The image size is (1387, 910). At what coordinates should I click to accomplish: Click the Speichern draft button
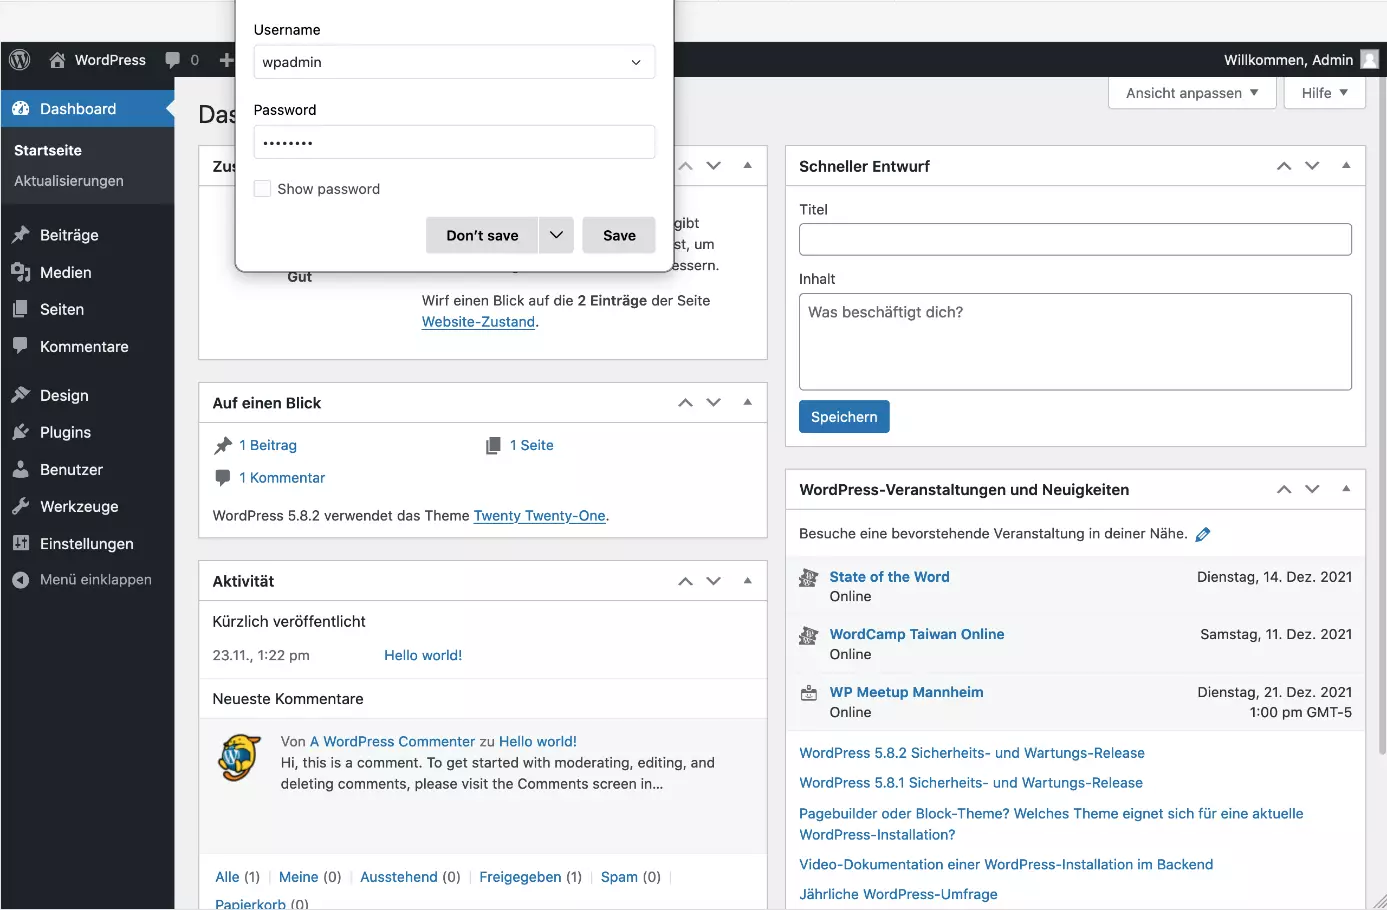click(x=844, y=417)
